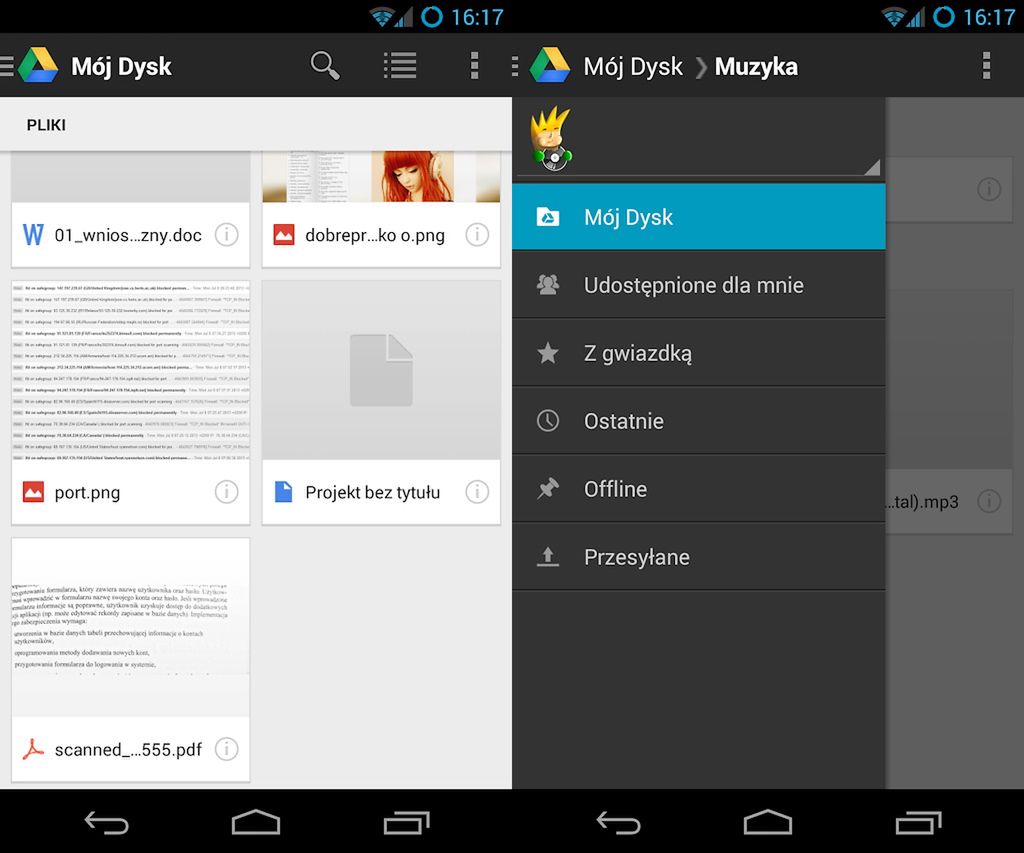
Task: Click image icon beside port.png
Action: pyautogui.click(x=33, y=492)
